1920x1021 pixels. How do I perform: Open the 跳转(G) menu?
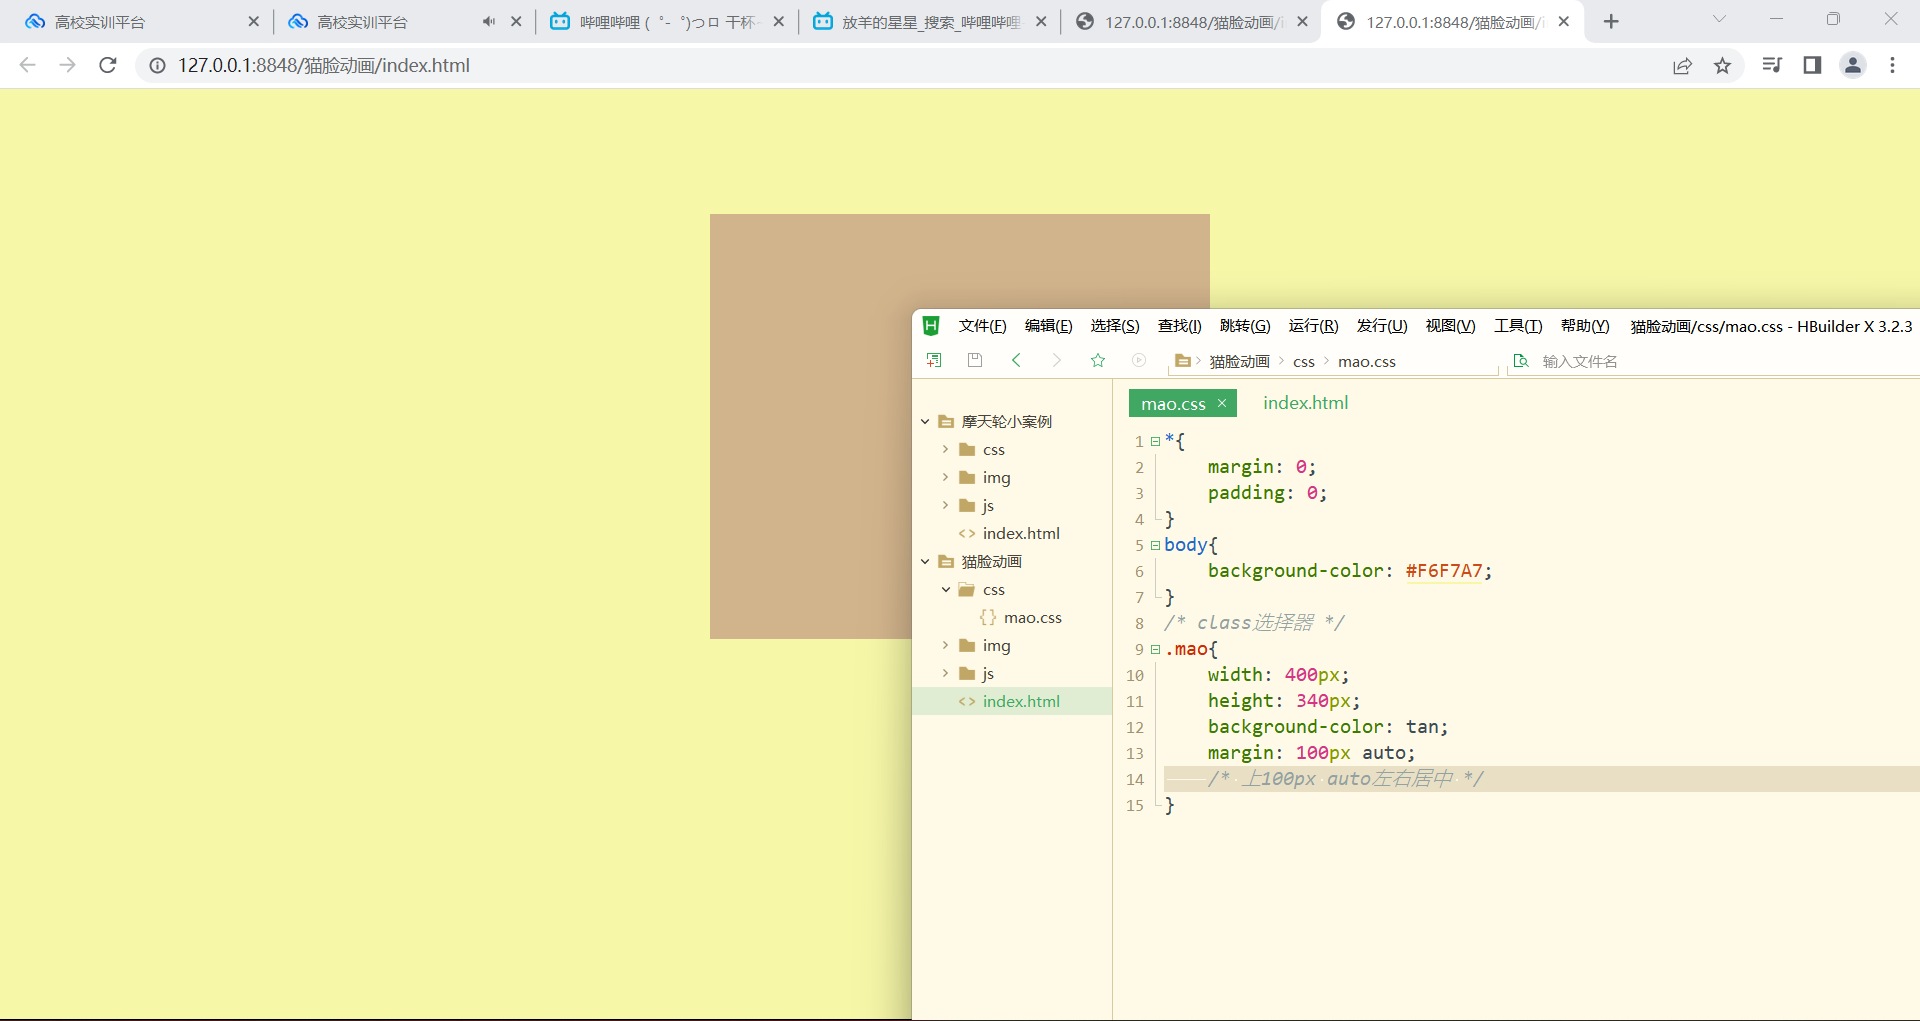(1245, 326)
